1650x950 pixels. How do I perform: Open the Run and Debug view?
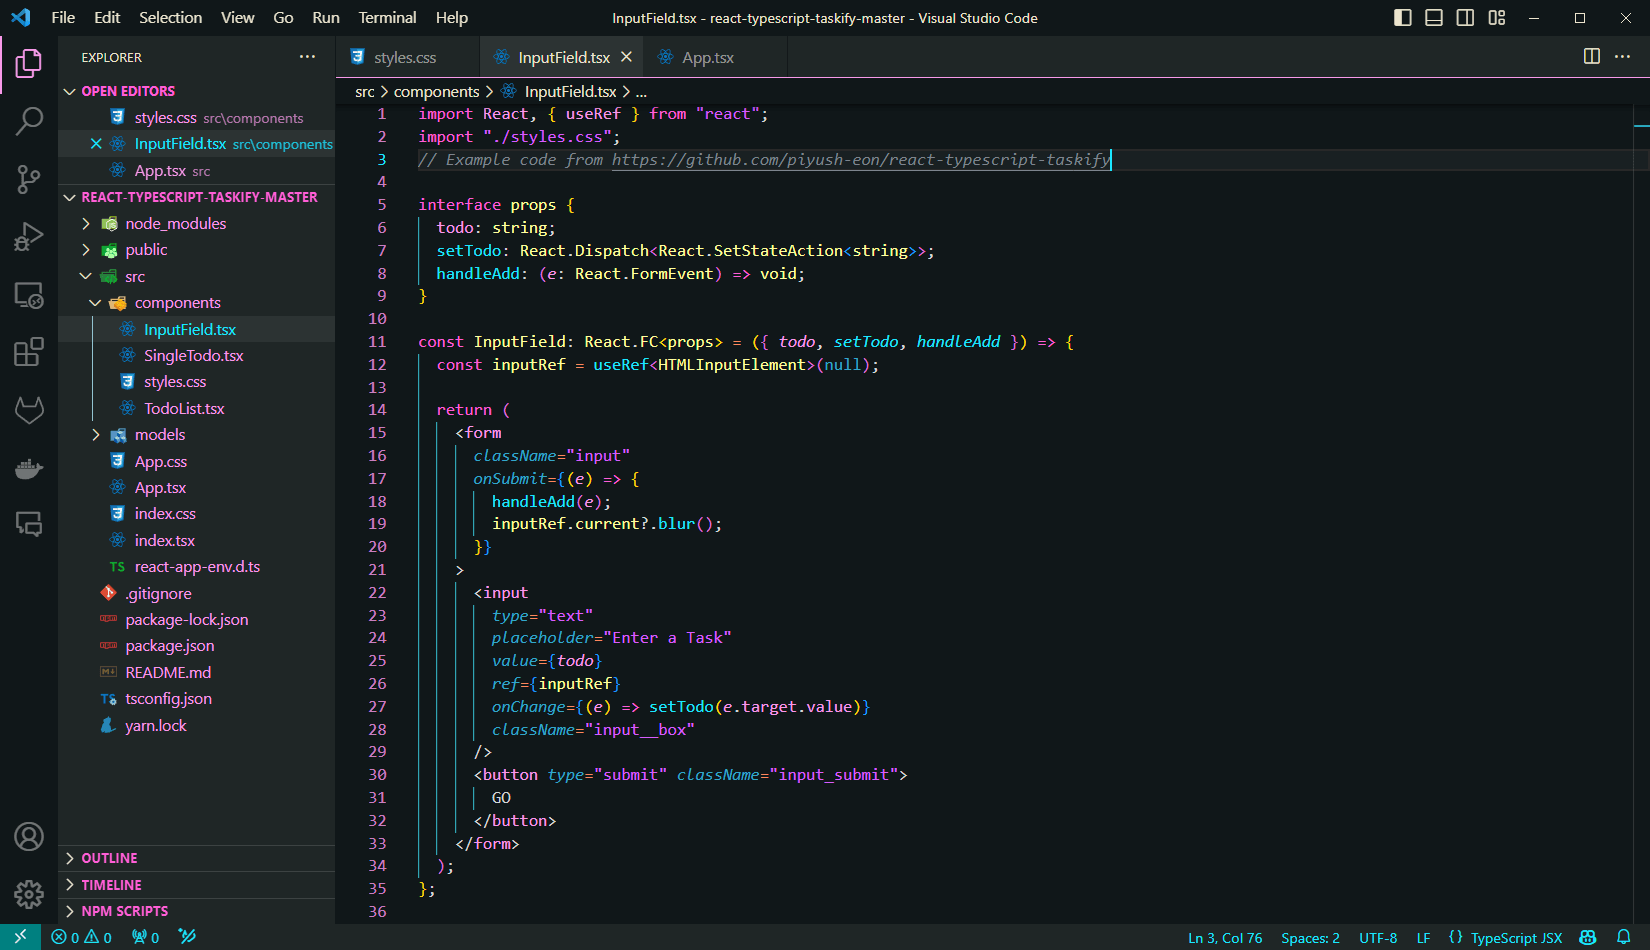tap(29, 237)
